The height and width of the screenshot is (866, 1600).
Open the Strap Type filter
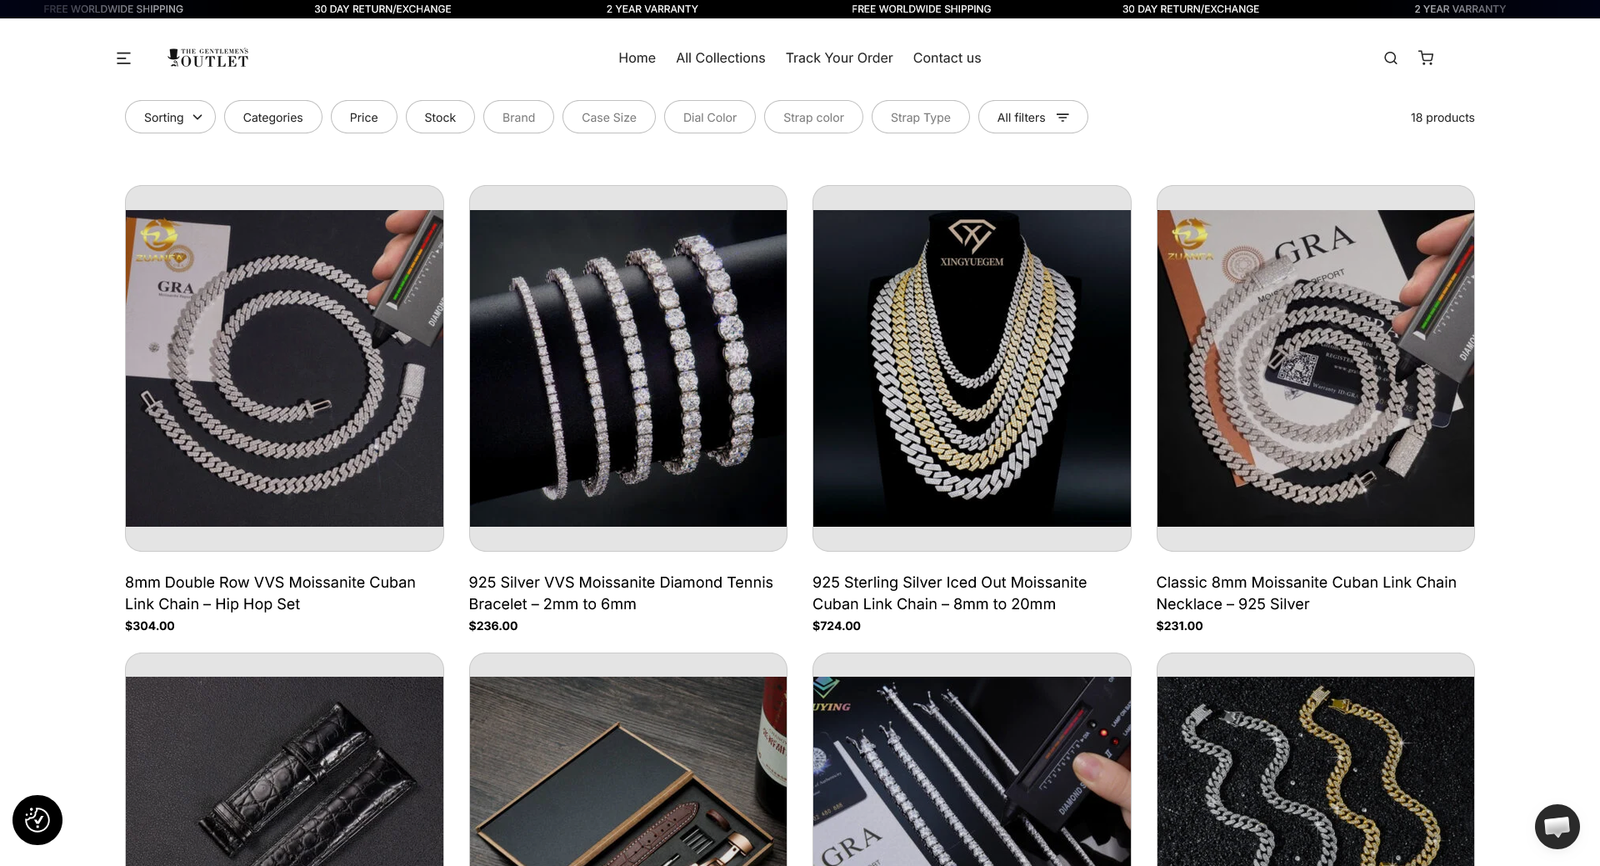921,117
